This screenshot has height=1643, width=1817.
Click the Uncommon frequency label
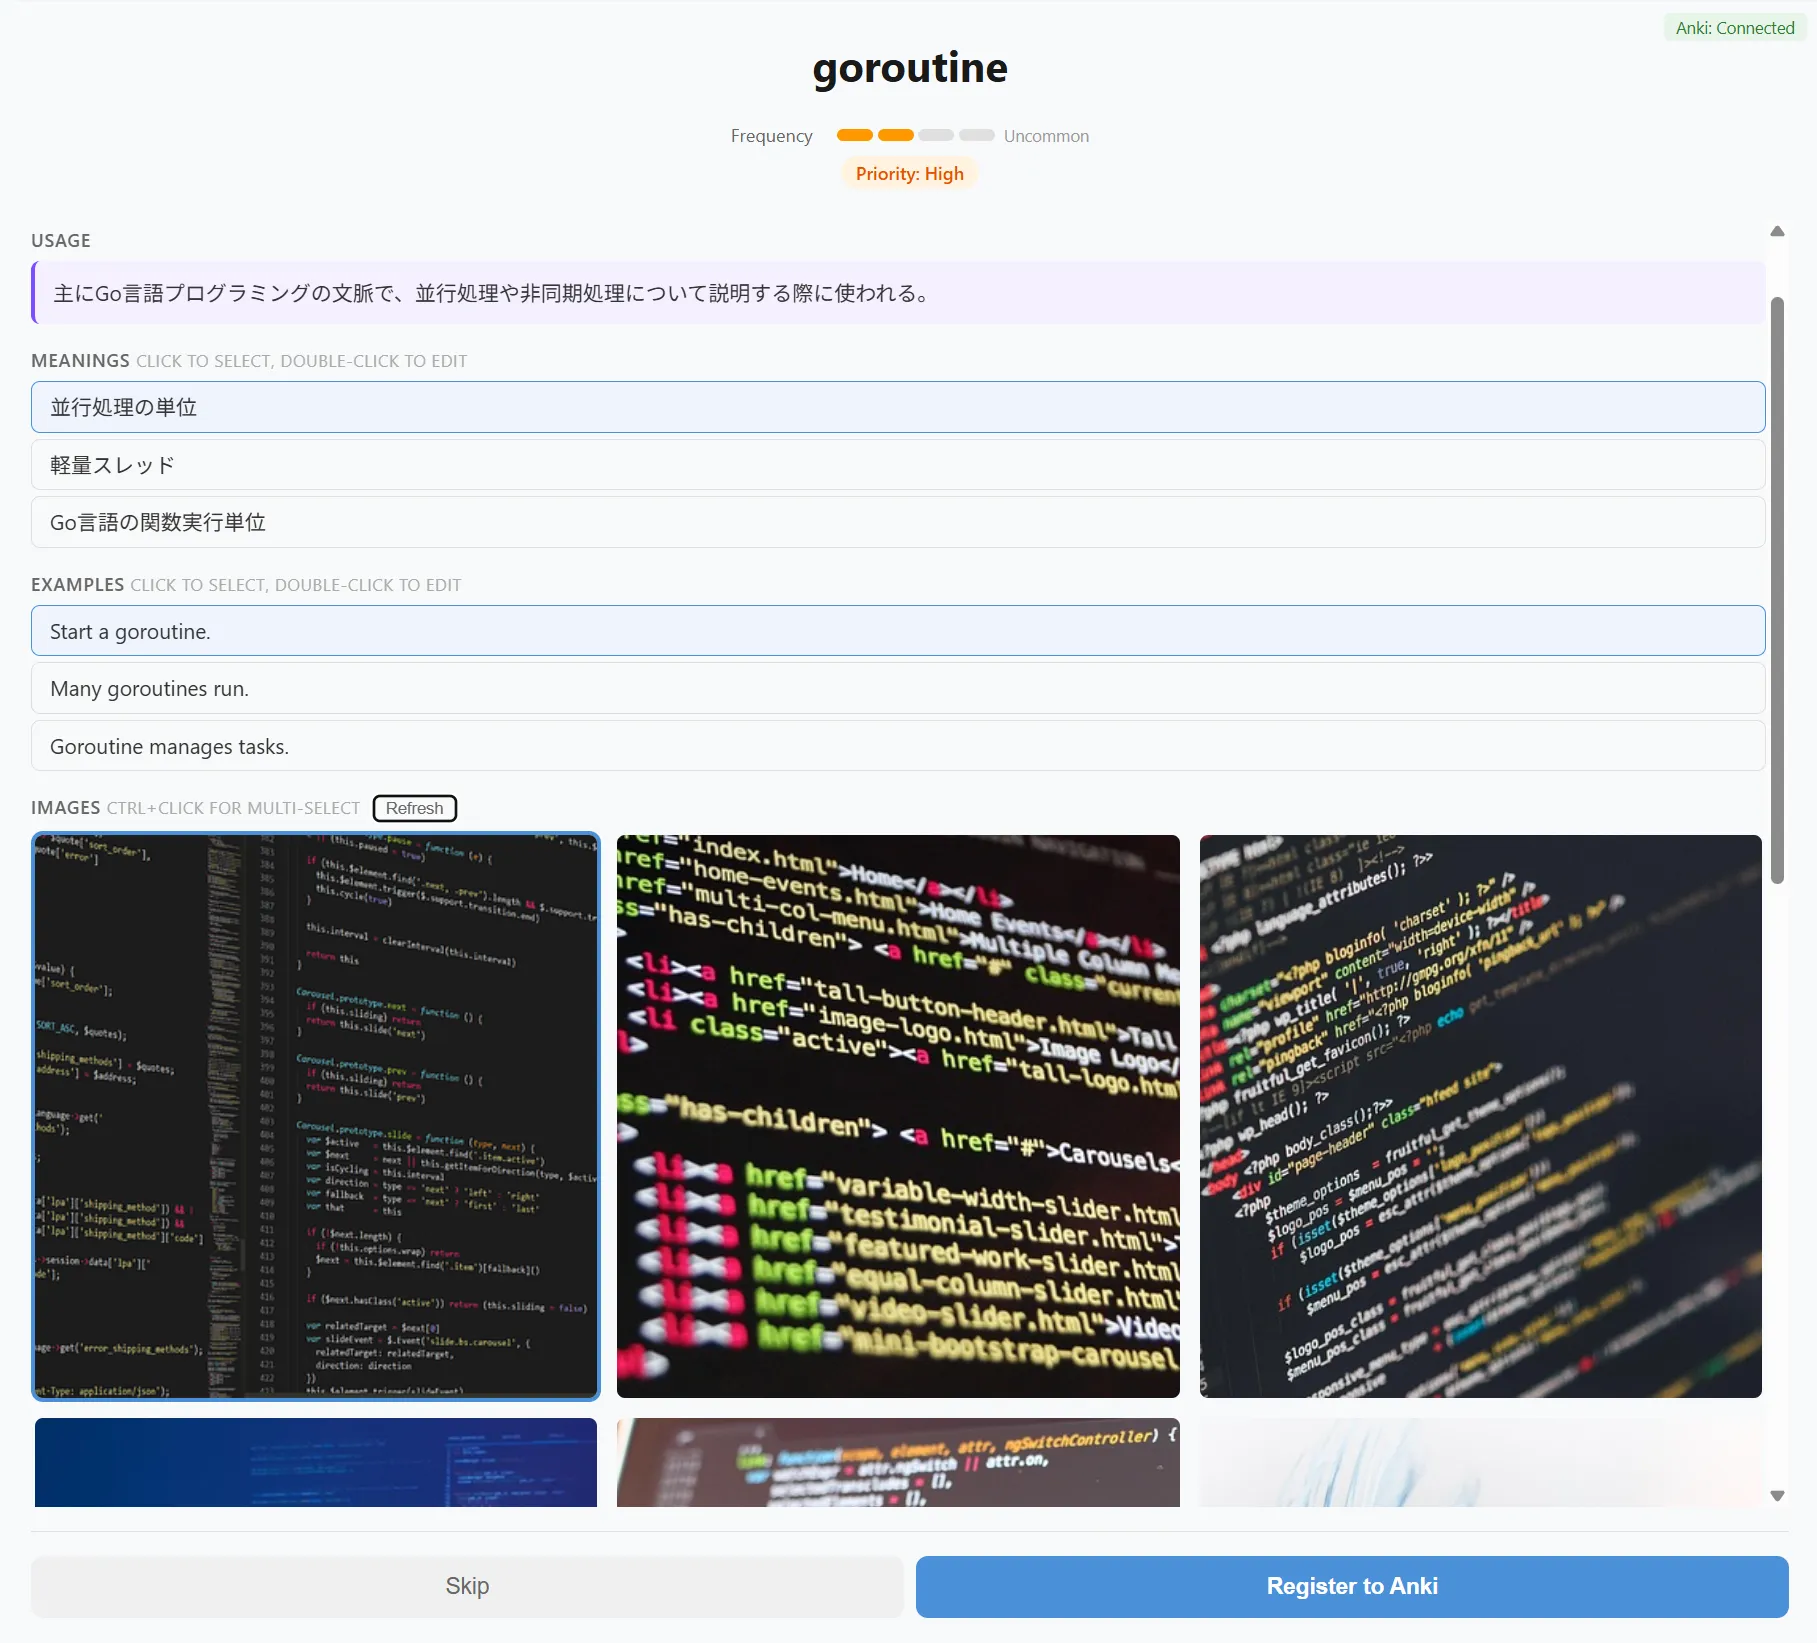coord(1046,136)
